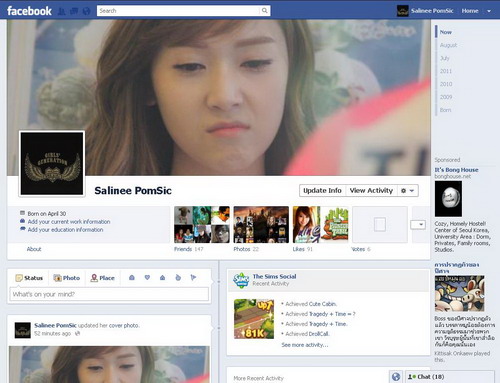
Task: Click the bonghouse.net URL text
Action: coord(453,176)
